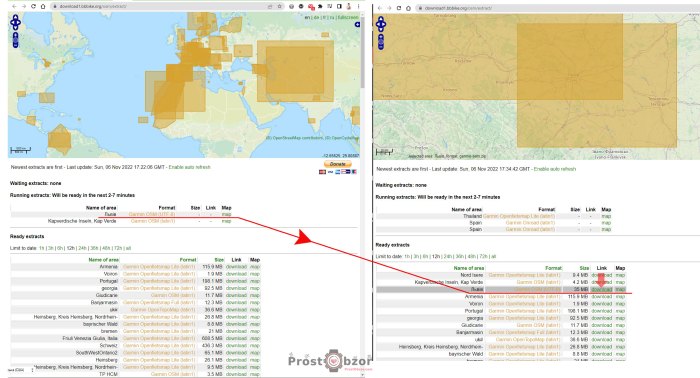
Task: Go back in the right browser window
Action: [380, 8]
